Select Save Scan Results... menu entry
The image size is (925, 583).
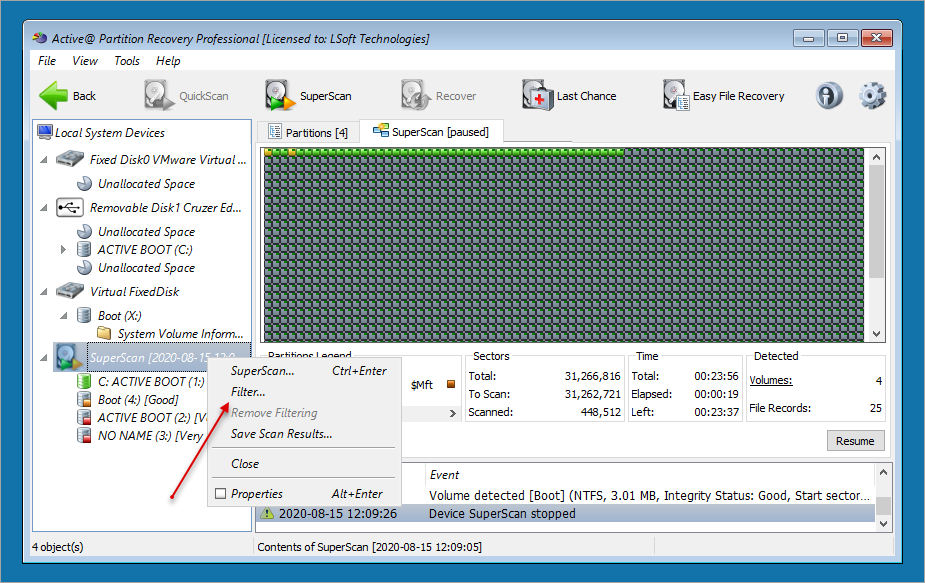pyautogui.click(x=304, y=434)
